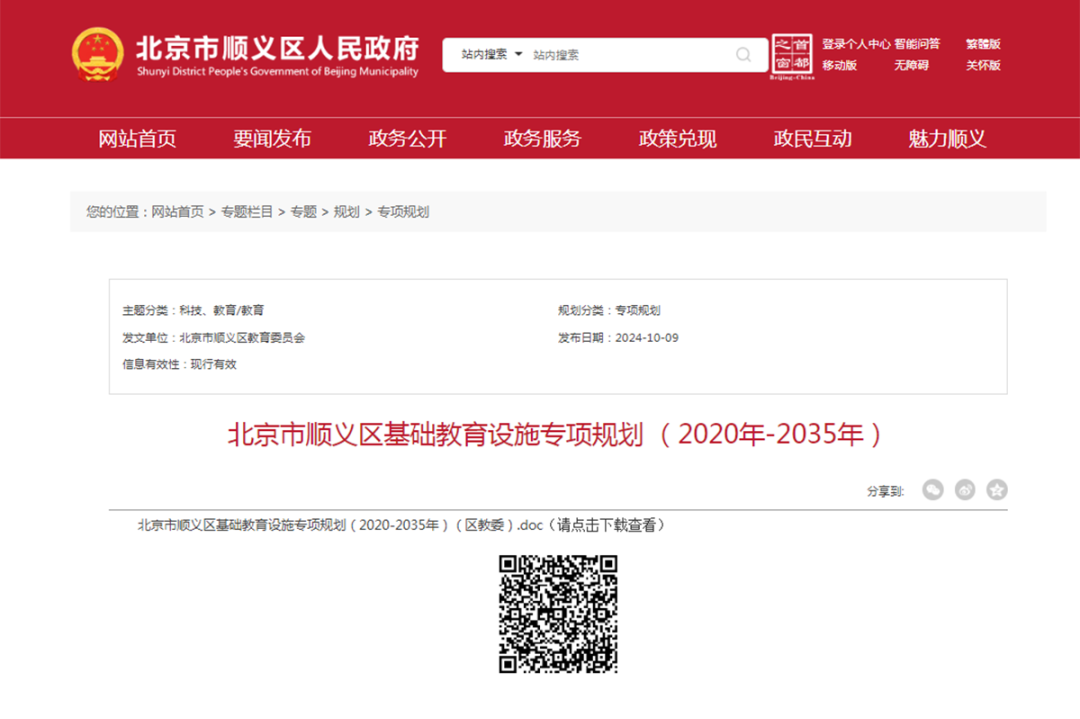
Task: Open the 魅力顺义 navigation item
Action: (x=947, y=138)
